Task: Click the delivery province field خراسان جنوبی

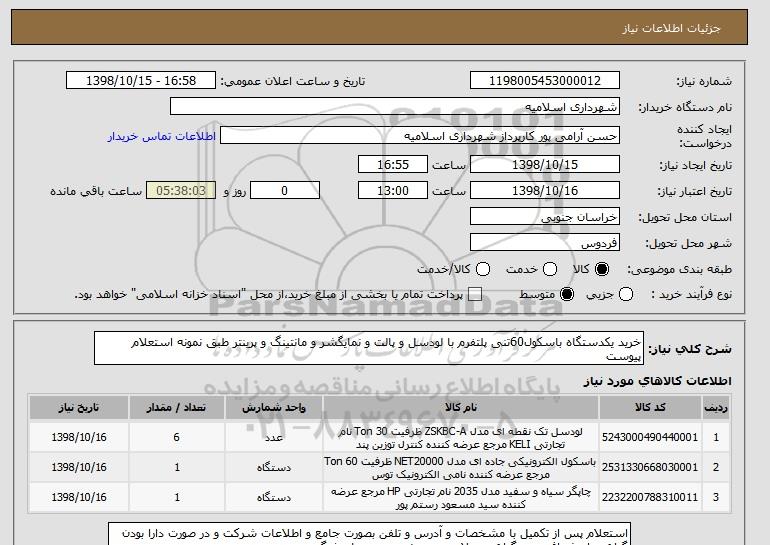Action: click(545, 217)
